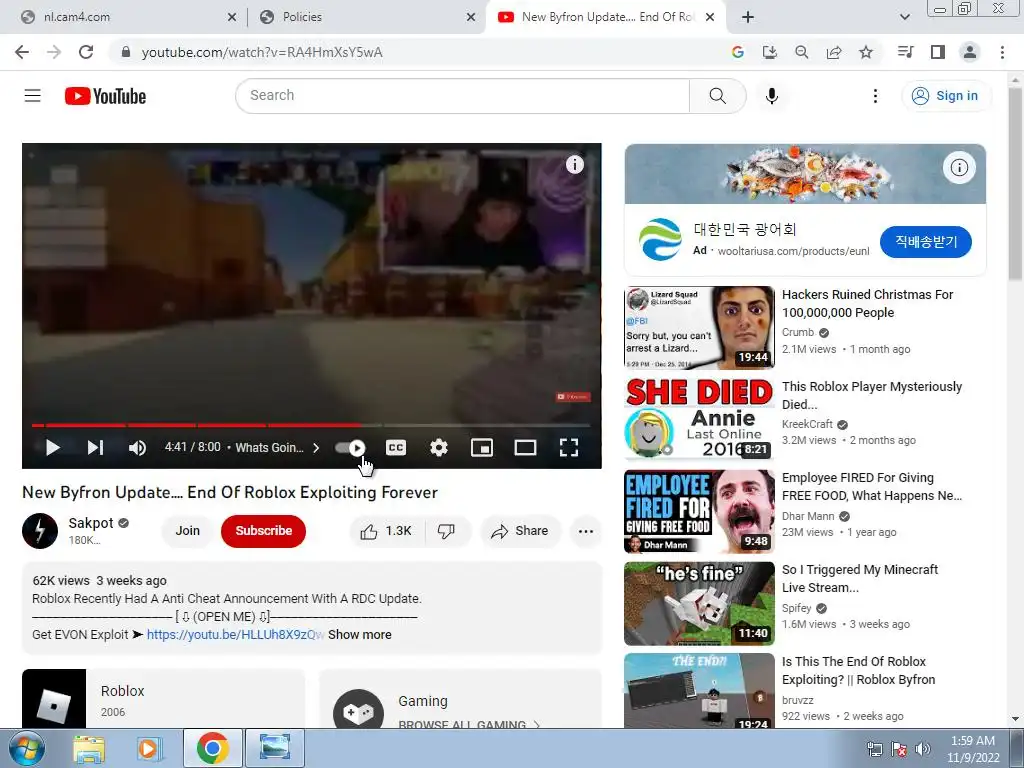Image resolution: width=1024 pixels, height=768 pixels.
Task: Skip to the next video
Action: tap(95, 447)
